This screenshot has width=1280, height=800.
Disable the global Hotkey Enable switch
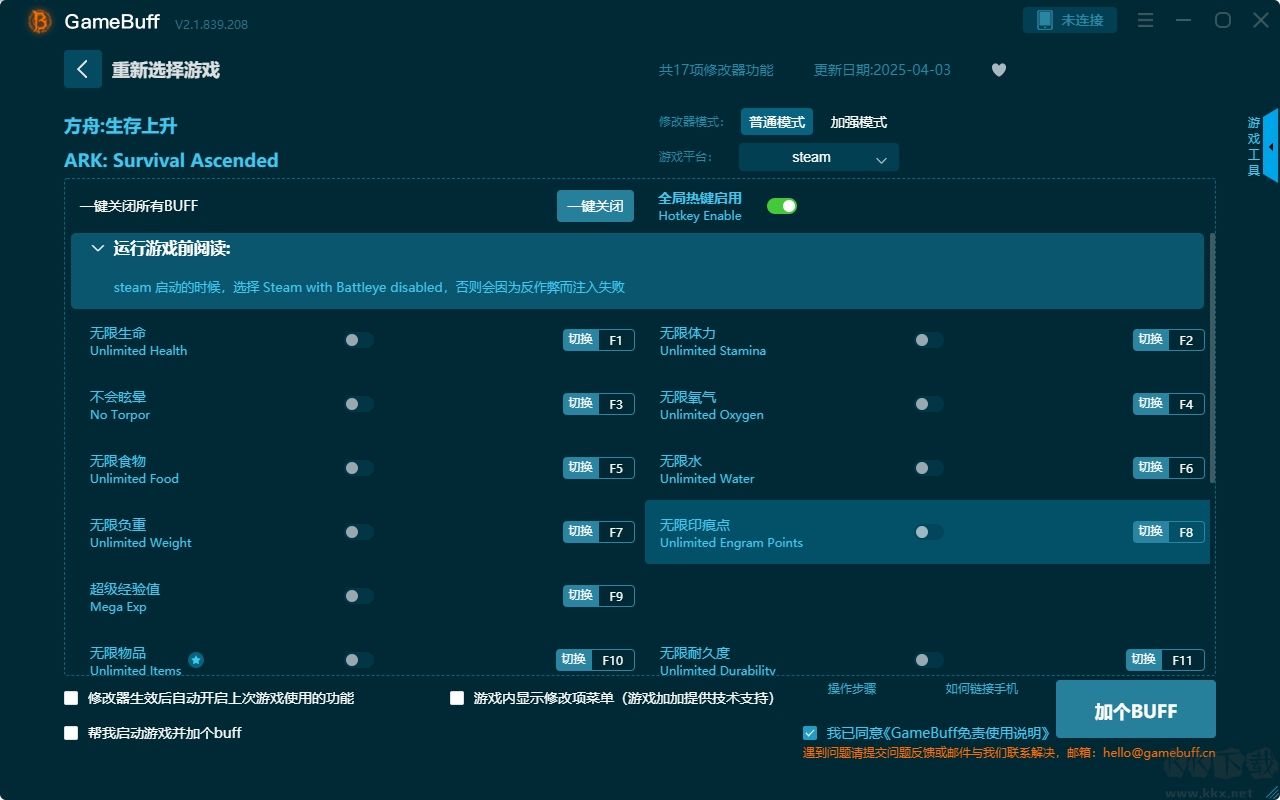tap(782, 206)
